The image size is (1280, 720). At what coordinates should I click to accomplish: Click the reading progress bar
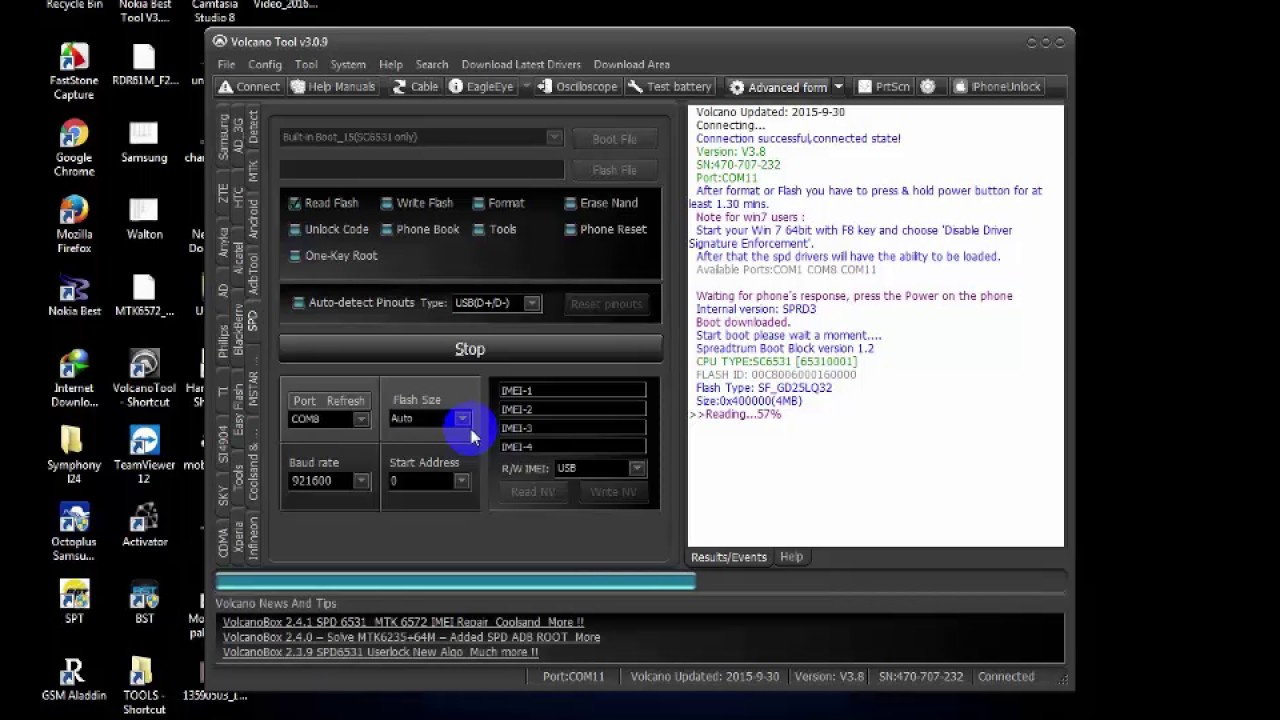(x=641, y=581)
